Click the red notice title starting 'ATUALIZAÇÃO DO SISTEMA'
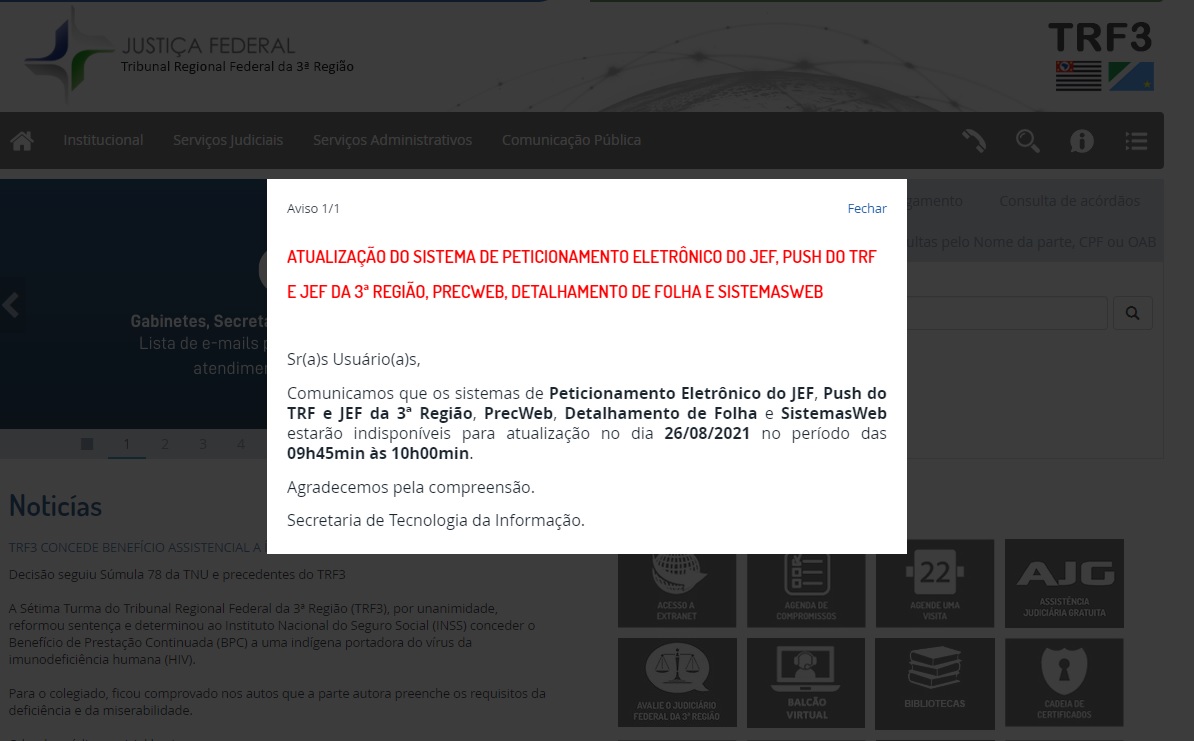This screenshot has height=741, width=1194. pos(582,274)
